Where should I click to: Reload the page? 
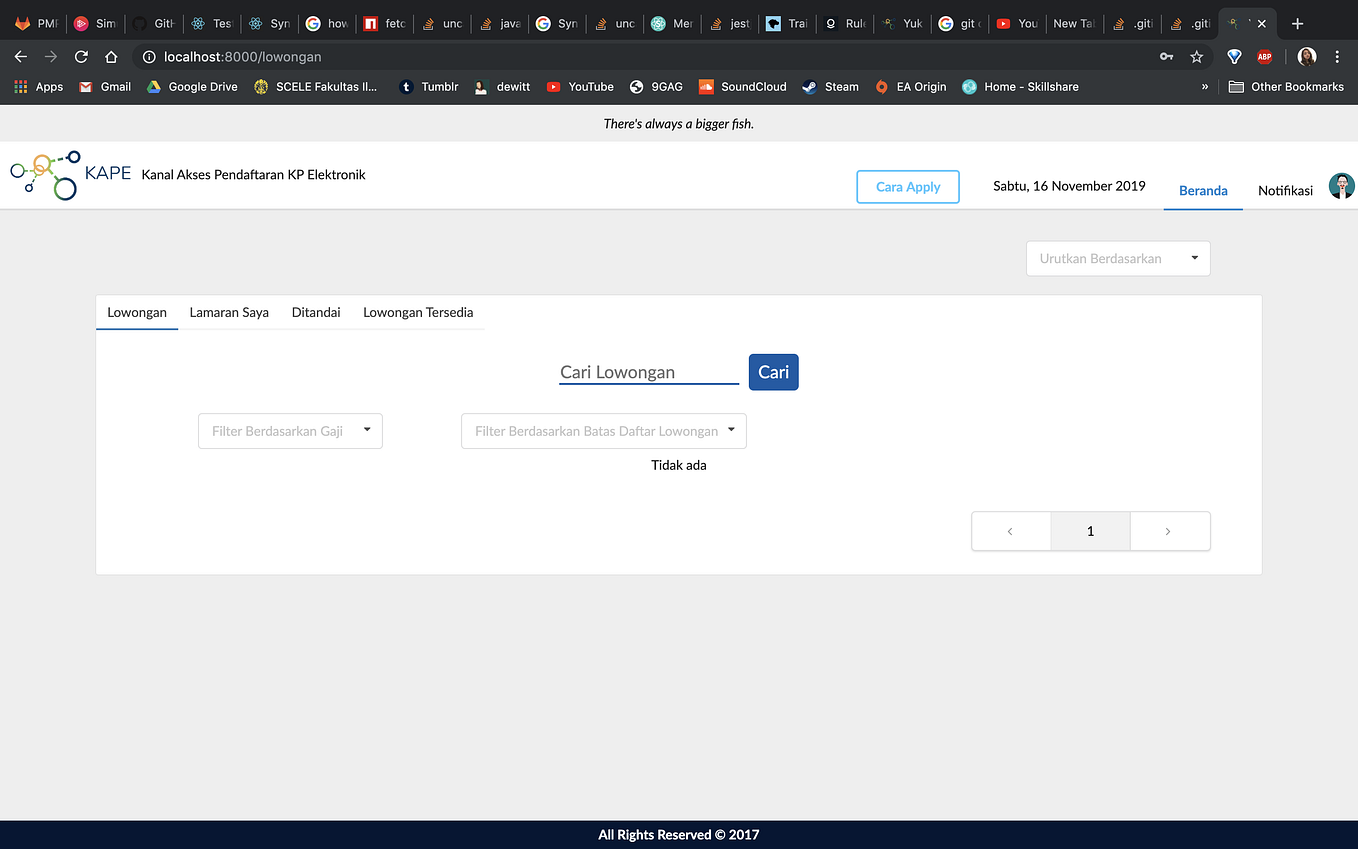point(82,57)
